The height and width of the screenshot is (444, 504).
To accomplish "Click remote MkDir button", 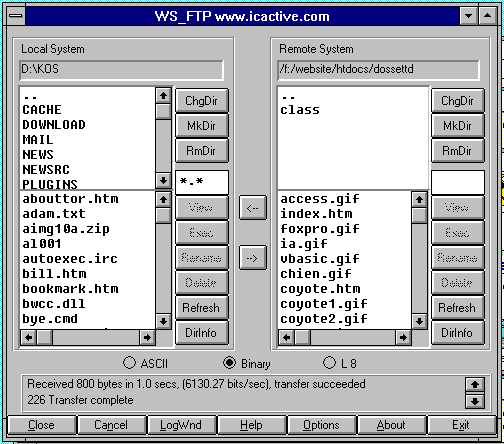I will pos(458,126).
